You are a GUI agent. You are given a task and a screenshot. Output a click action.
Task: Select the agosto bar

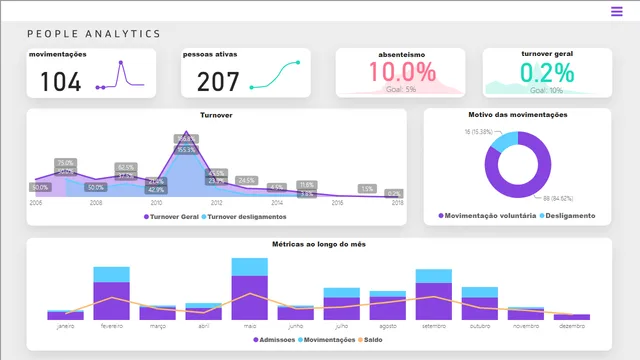pyautogui.click(x=388, y=305)
